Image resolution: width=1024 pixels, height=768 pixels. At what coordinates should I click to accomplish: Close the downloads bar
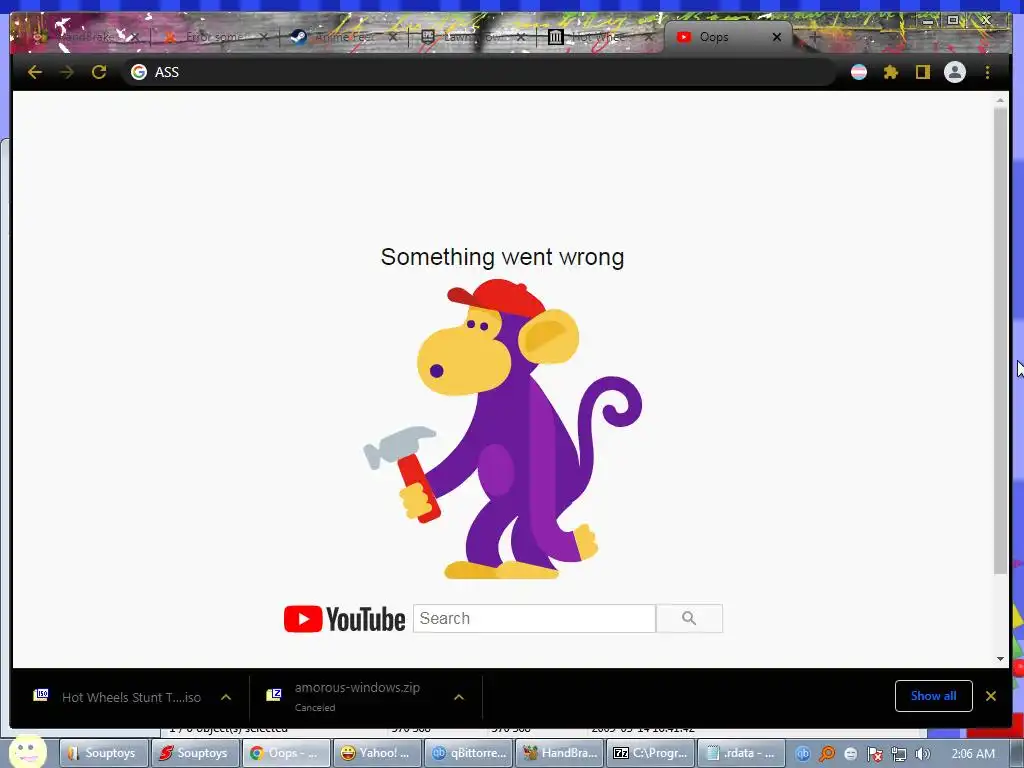coord(991,696)
